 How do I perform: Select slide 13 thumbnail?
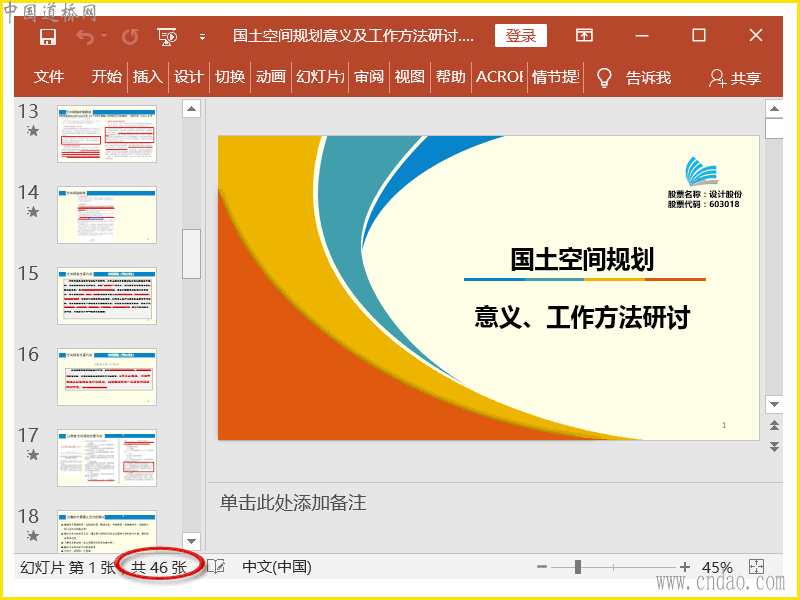click(107, 134)
